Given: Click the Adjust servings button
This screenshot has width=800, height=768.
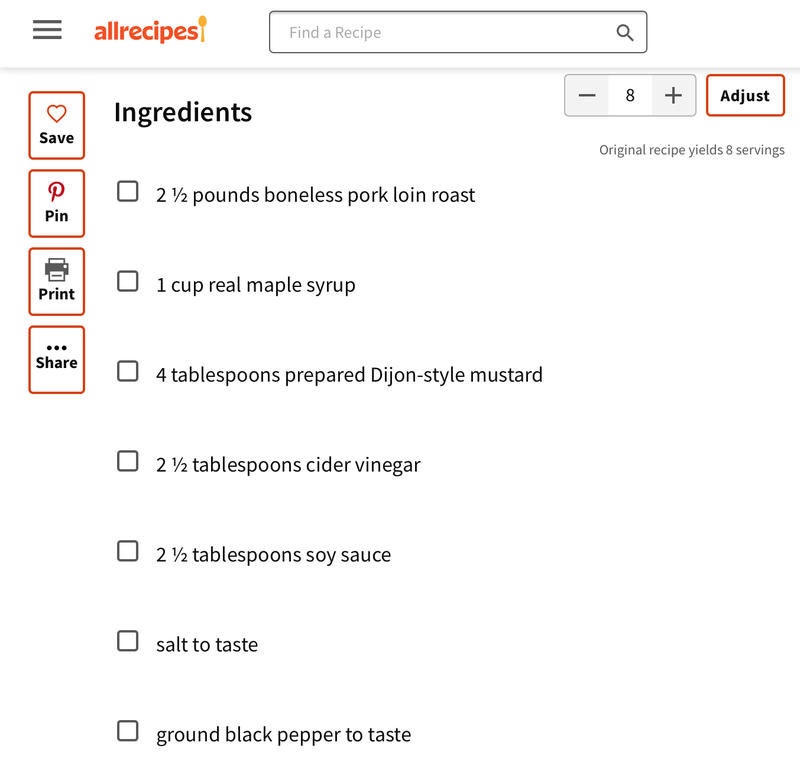Looking at the screenshot, I should tap(745, 95).
